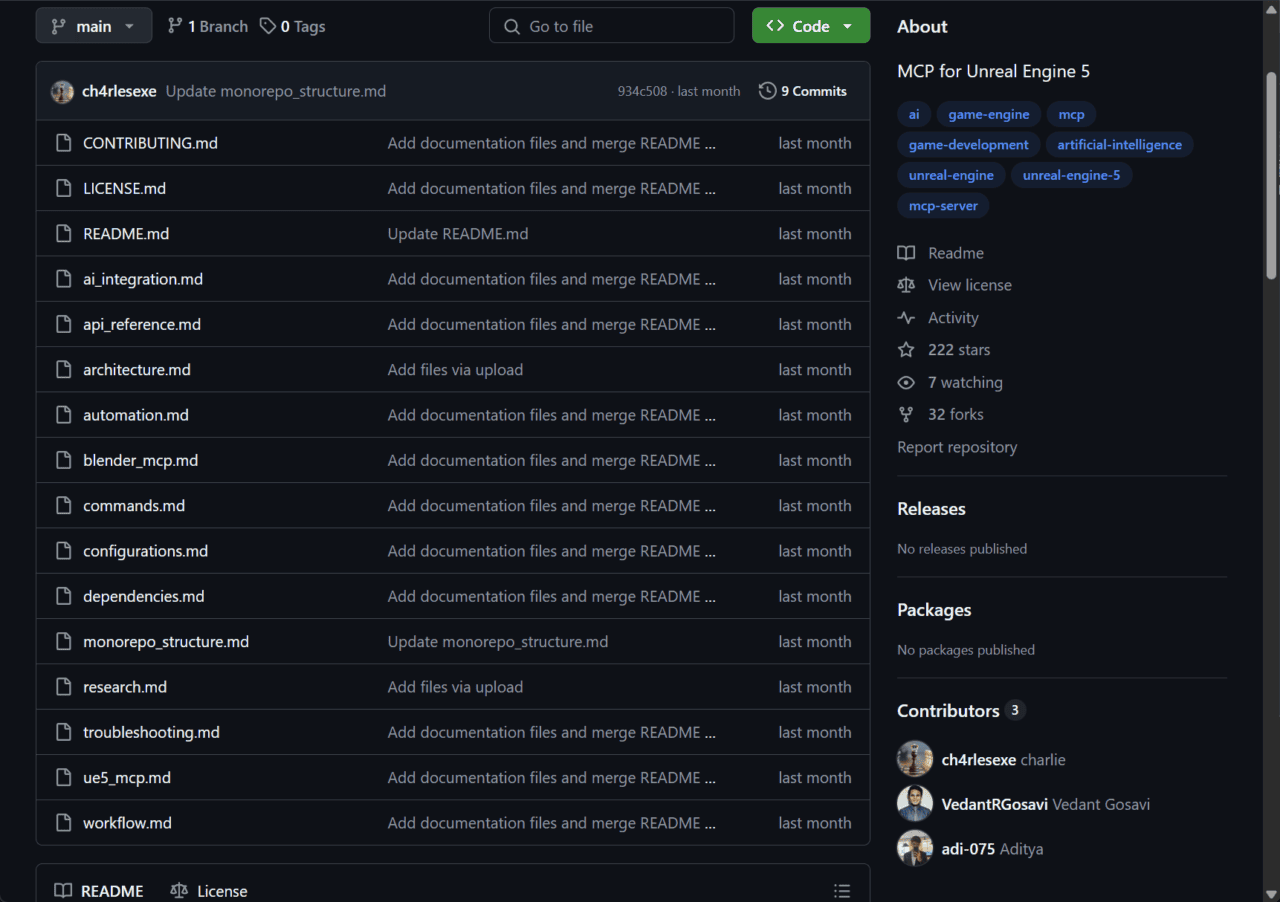This screenshot has height=902, width=1280.
Task: Select the artificial-intelligence topic tag
Action: point(1120,145)
